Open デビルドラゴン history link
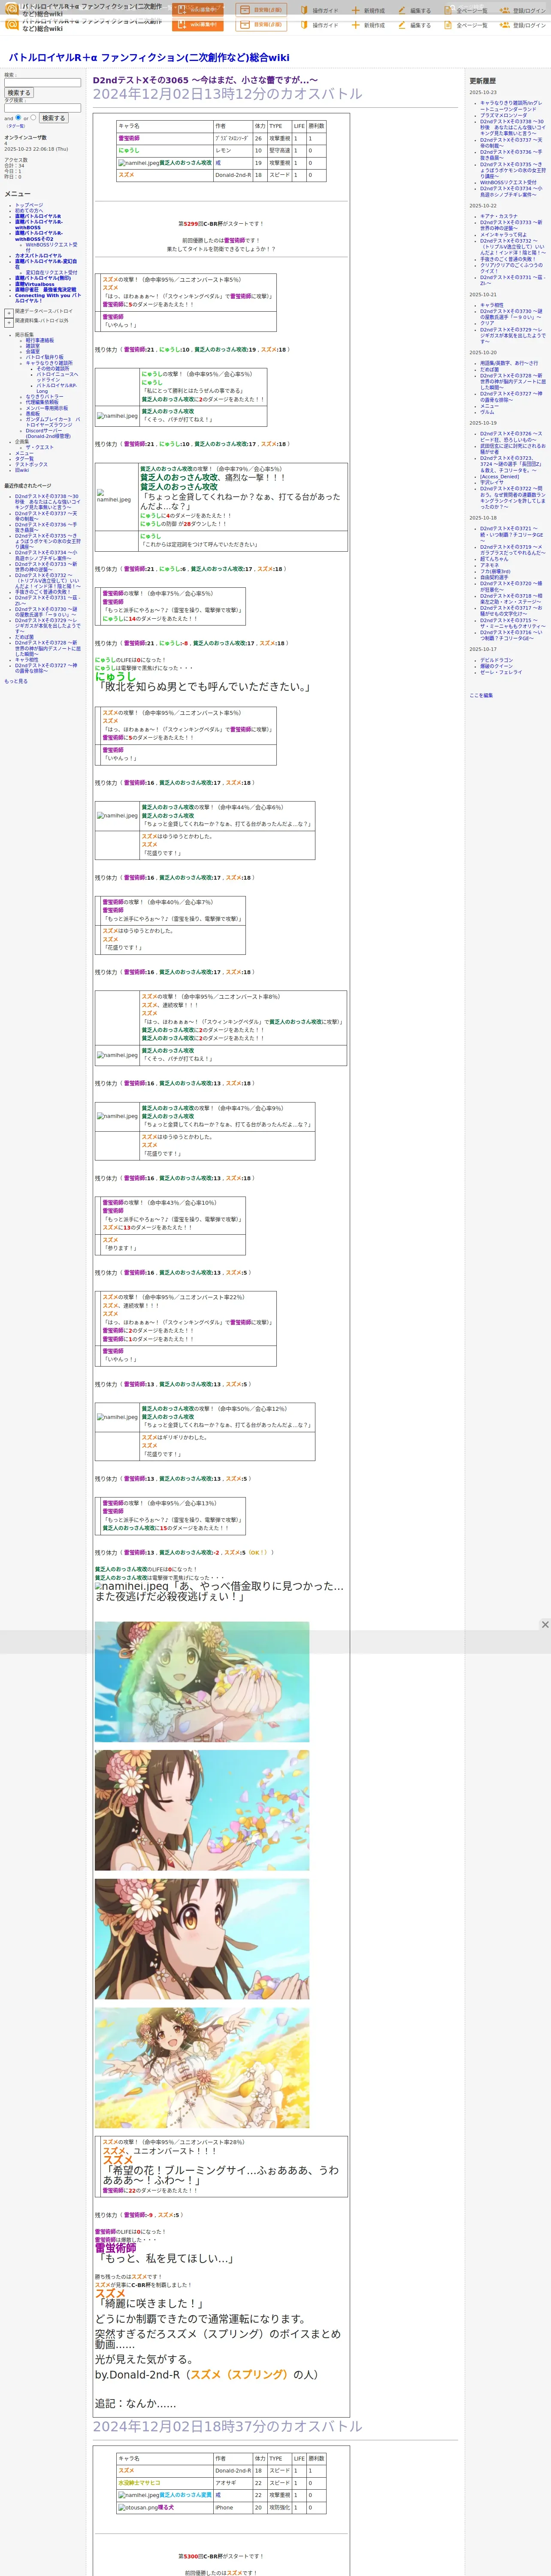Viewport: 551px width, 2576px height. pos(496,660)
